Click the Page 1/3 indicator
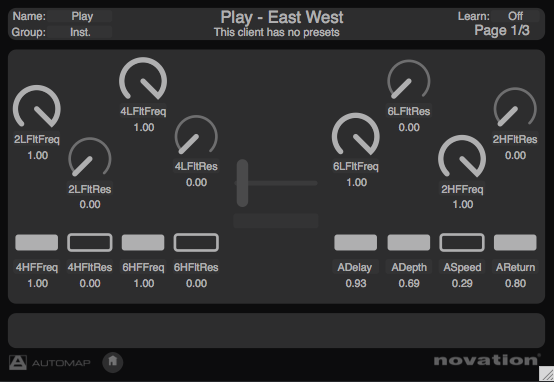 tap(502, 31)
